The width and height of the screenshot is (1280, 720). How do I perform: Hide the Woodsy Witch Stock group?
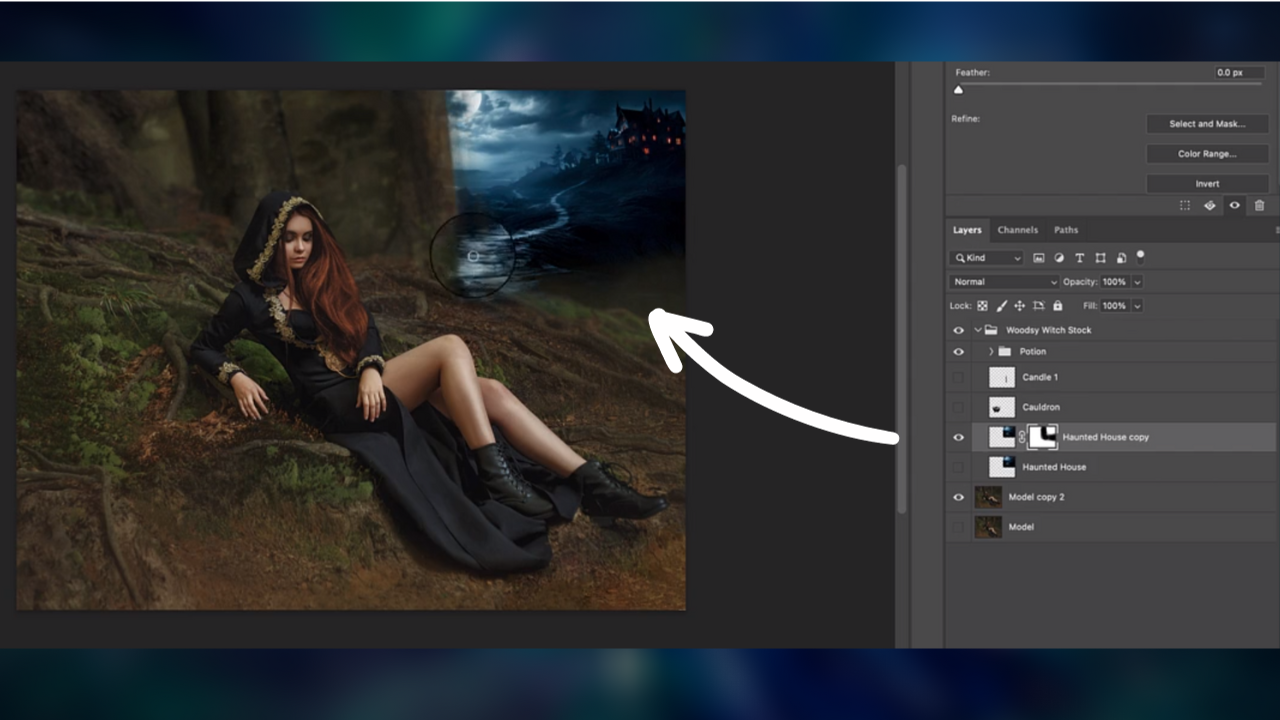pos(959,330)
